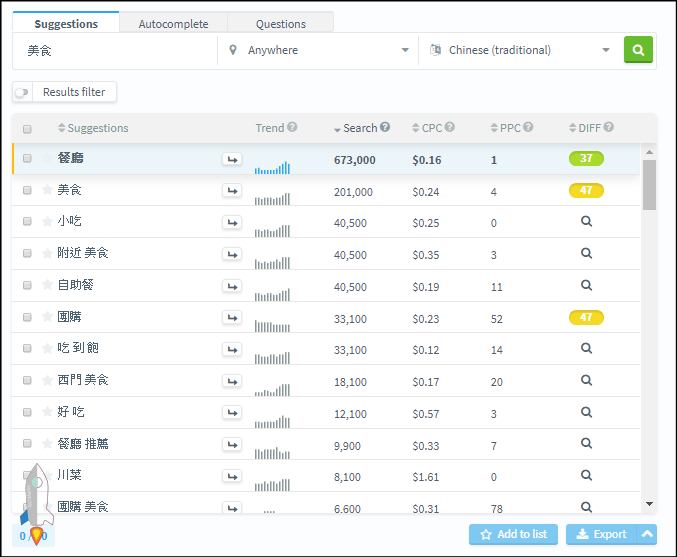Click the Trend help question icon
The height and width of the screenshot is (557, 677).
(292, 127)
